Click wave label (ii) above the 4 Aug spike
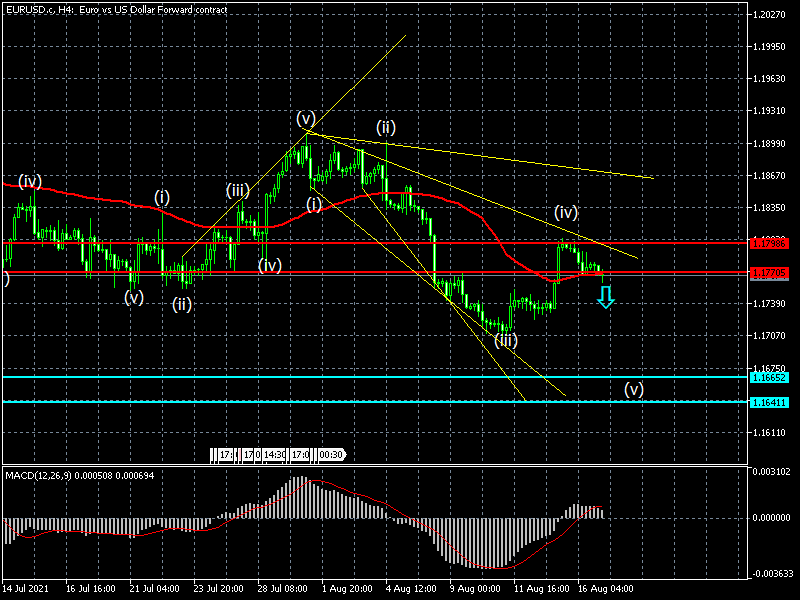This screenshot has width=800, height=600. (x=386, y=127)
